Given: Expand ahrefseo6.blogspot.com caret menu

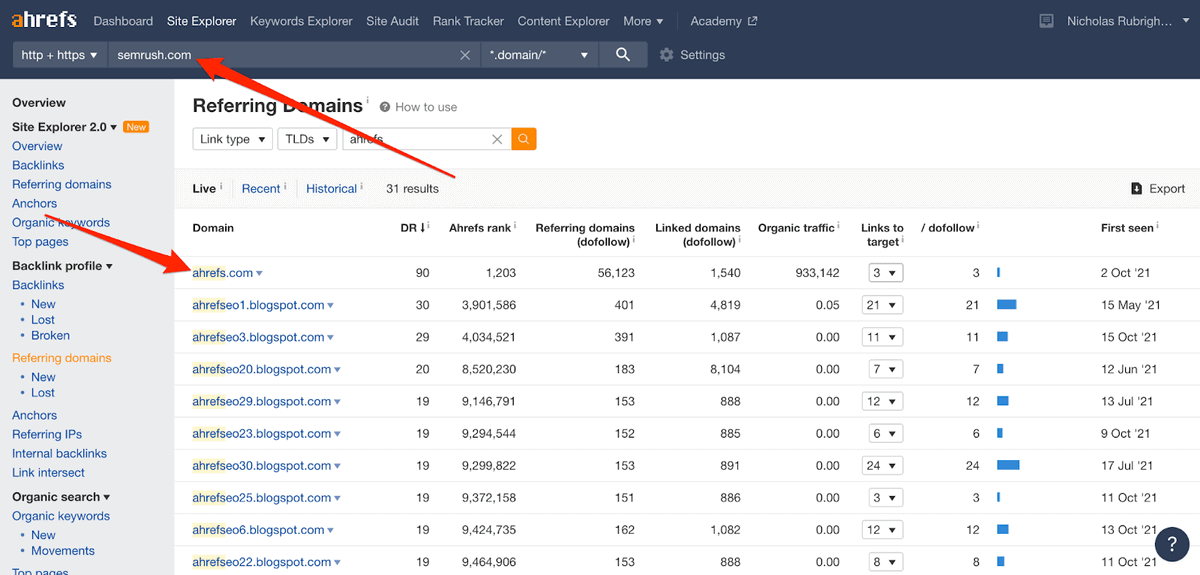Looking at the screenshot, I should 331,530.
